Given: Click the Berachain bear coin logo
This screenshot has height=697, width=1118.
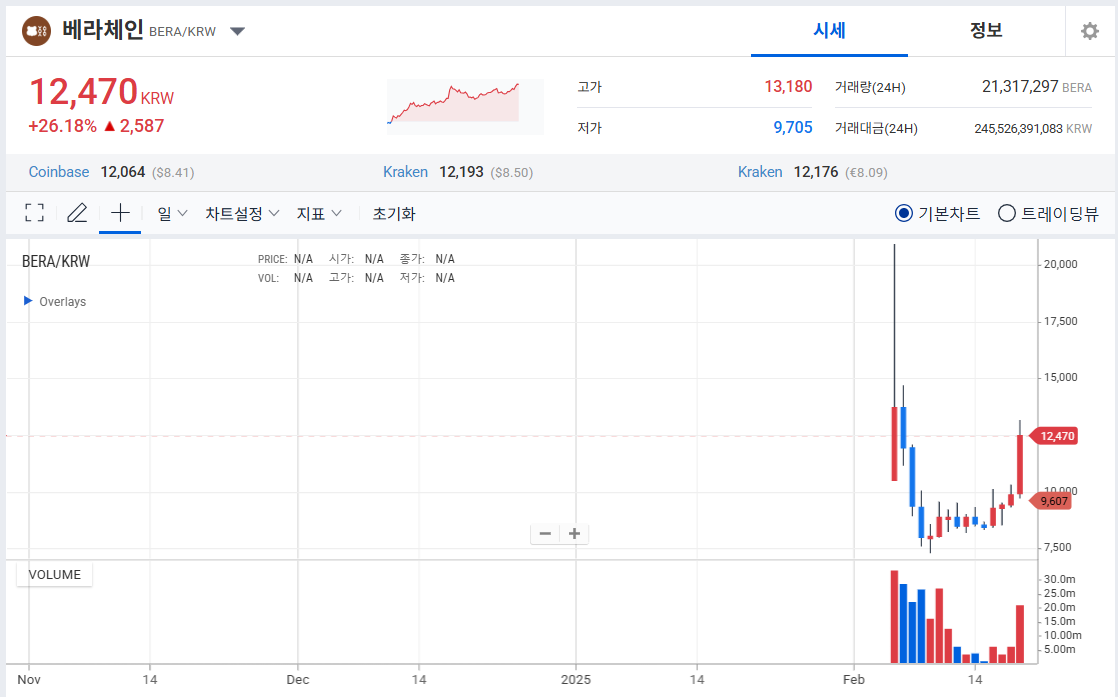Looking at the screenshot, I should [x=36, y=31].
